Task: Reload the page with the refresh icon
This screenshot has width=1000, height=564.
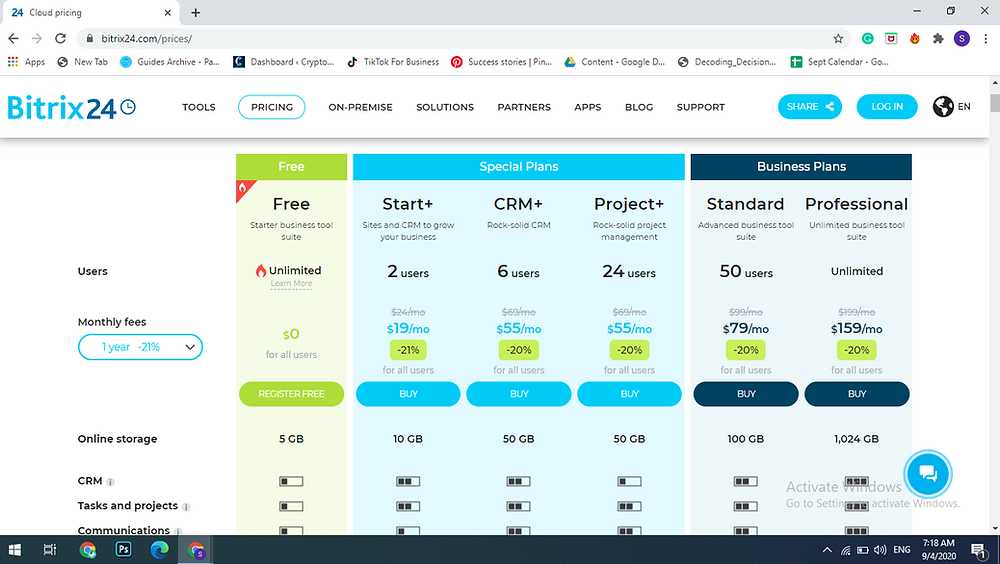Action: (61, 38)
